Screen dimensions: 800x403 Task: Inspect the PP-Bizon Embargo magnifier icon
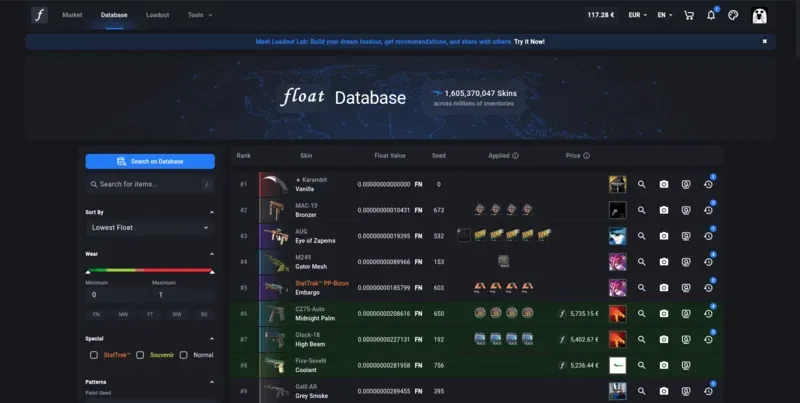click(x=641, y=288)
